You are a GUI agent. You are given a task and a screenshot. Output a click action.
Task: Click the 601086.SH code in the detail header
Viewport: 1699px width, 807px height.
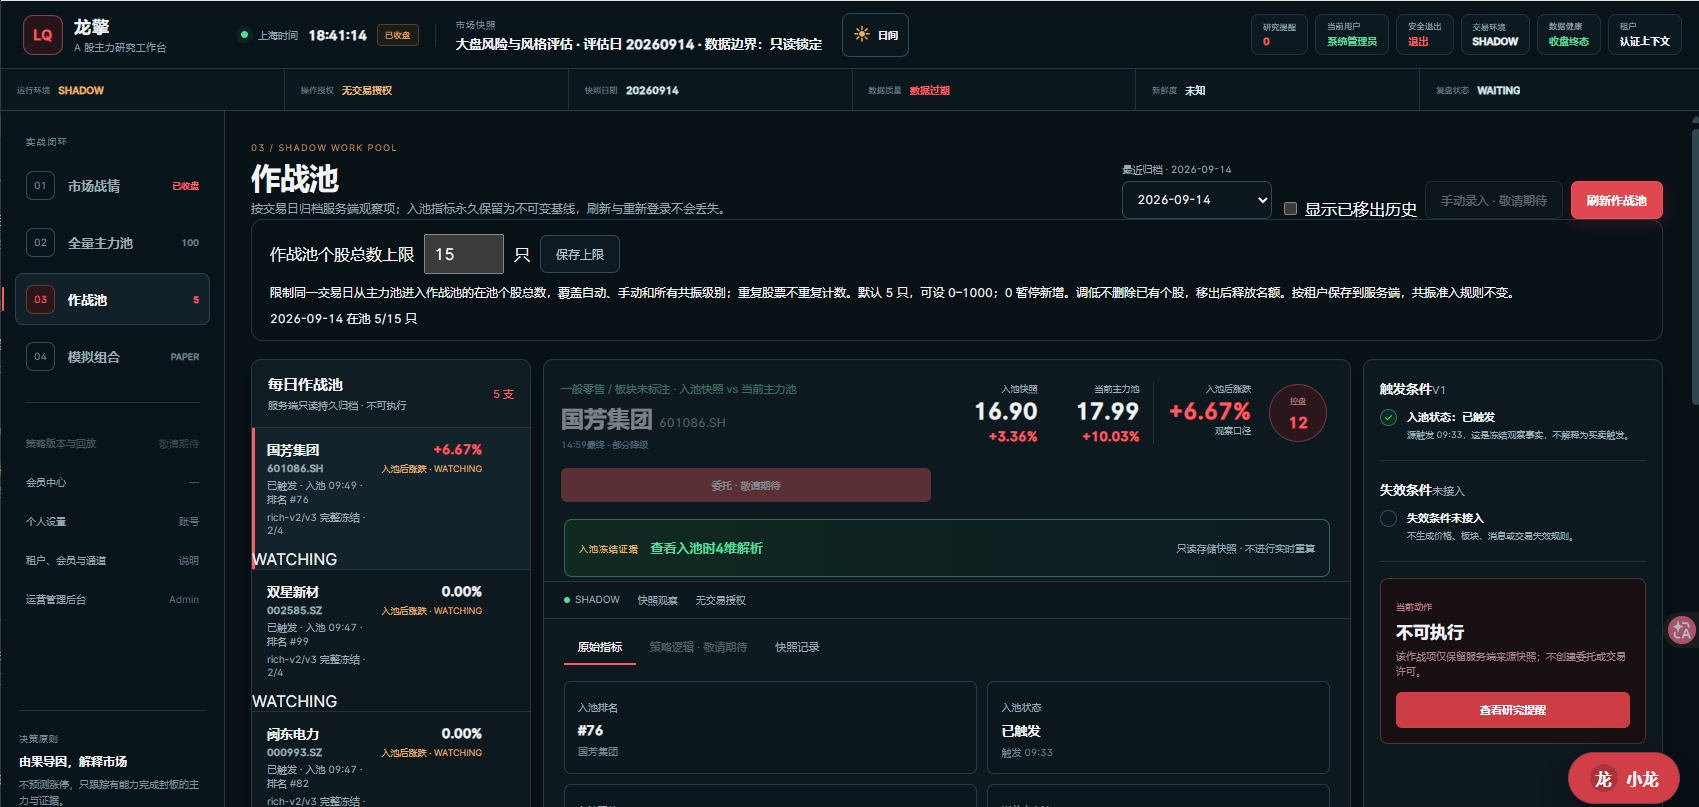(692, 423)
